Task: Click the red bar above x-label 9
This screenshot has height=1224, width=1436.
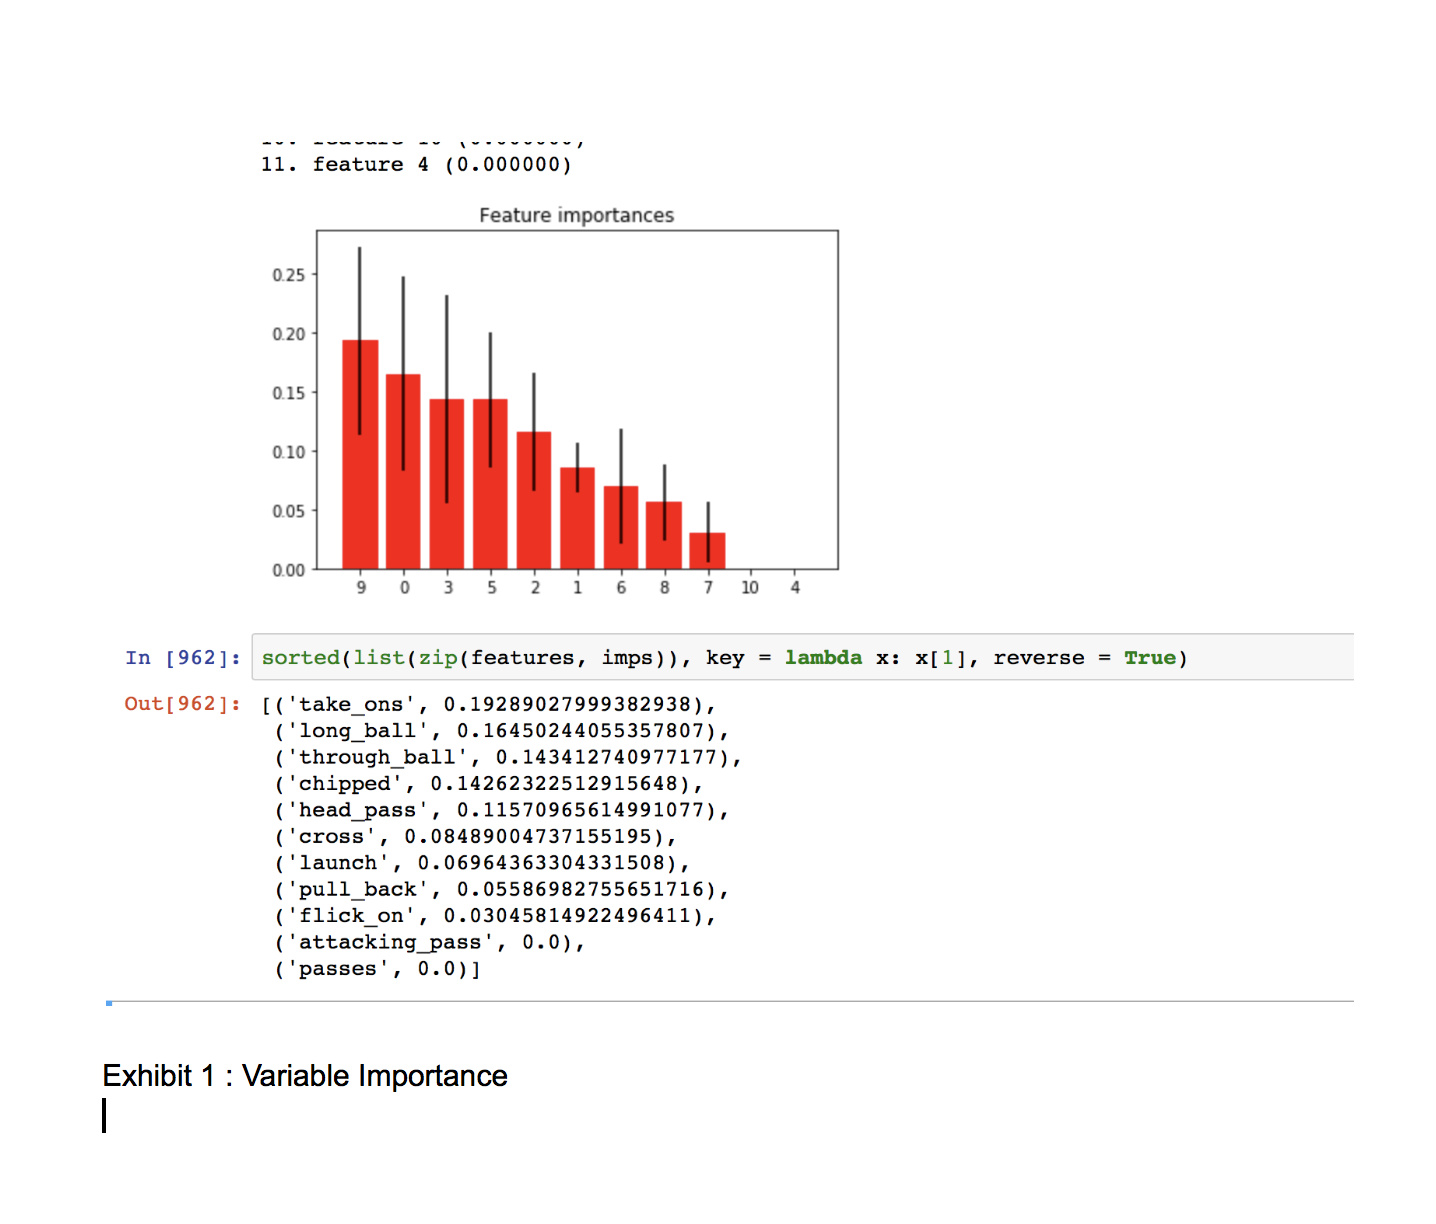Action: (360, 455)
